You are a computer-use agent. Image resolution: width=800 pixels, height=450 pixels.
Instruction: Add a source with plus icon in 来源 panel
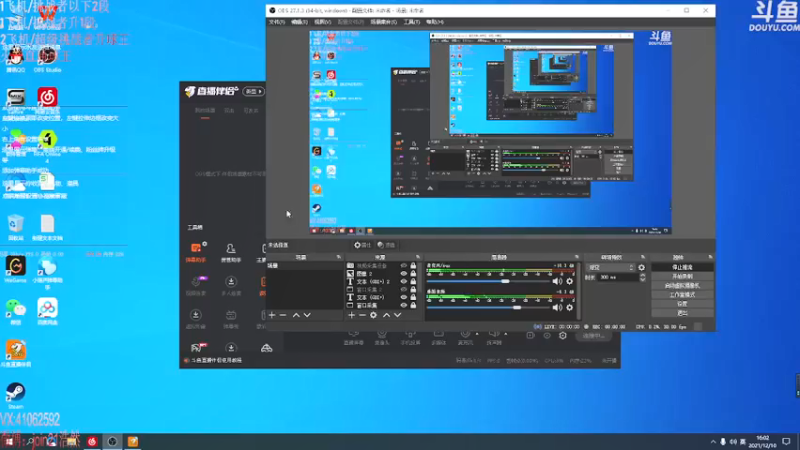(x=352, y=315)
